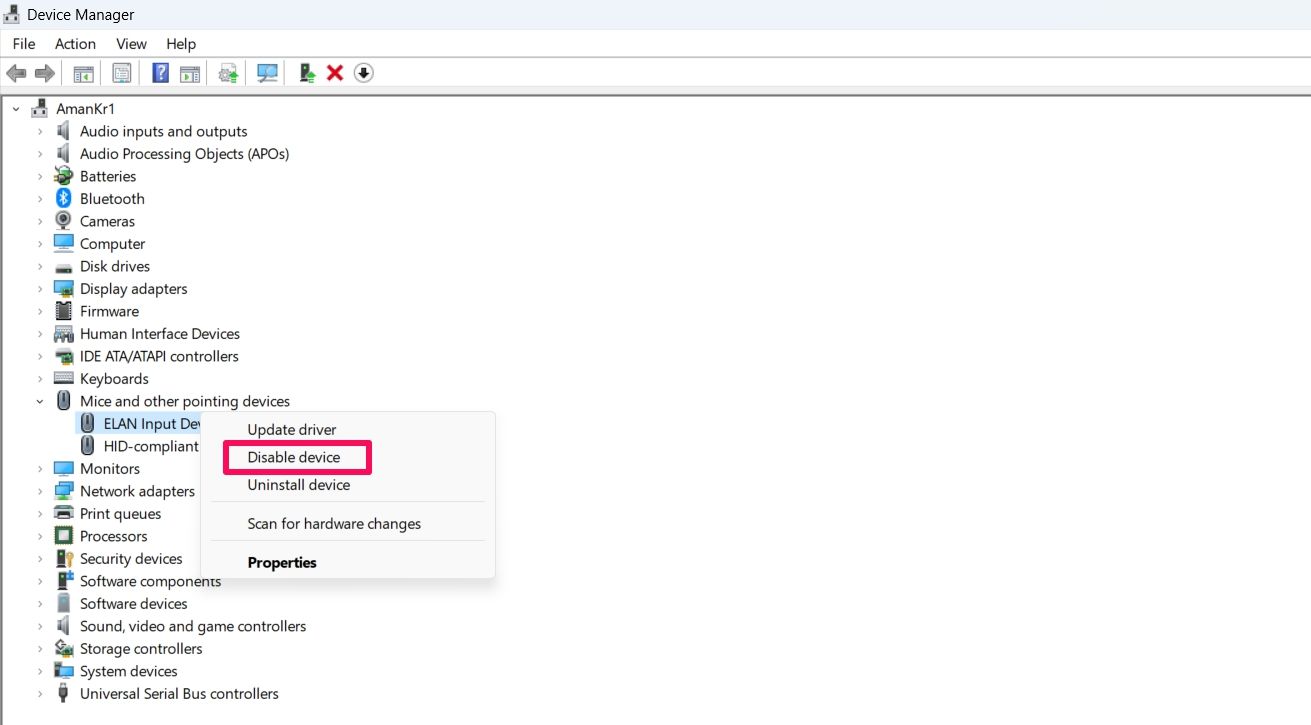Open the View menu
This screenshot has width=1311, height=725.
(x=130, y=43)
